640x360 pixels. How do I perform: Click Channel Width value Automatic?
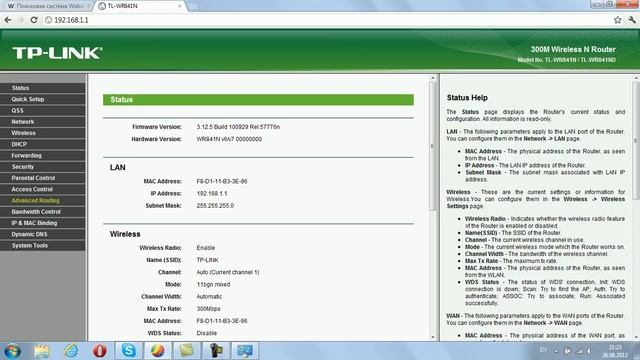(209, 297)
